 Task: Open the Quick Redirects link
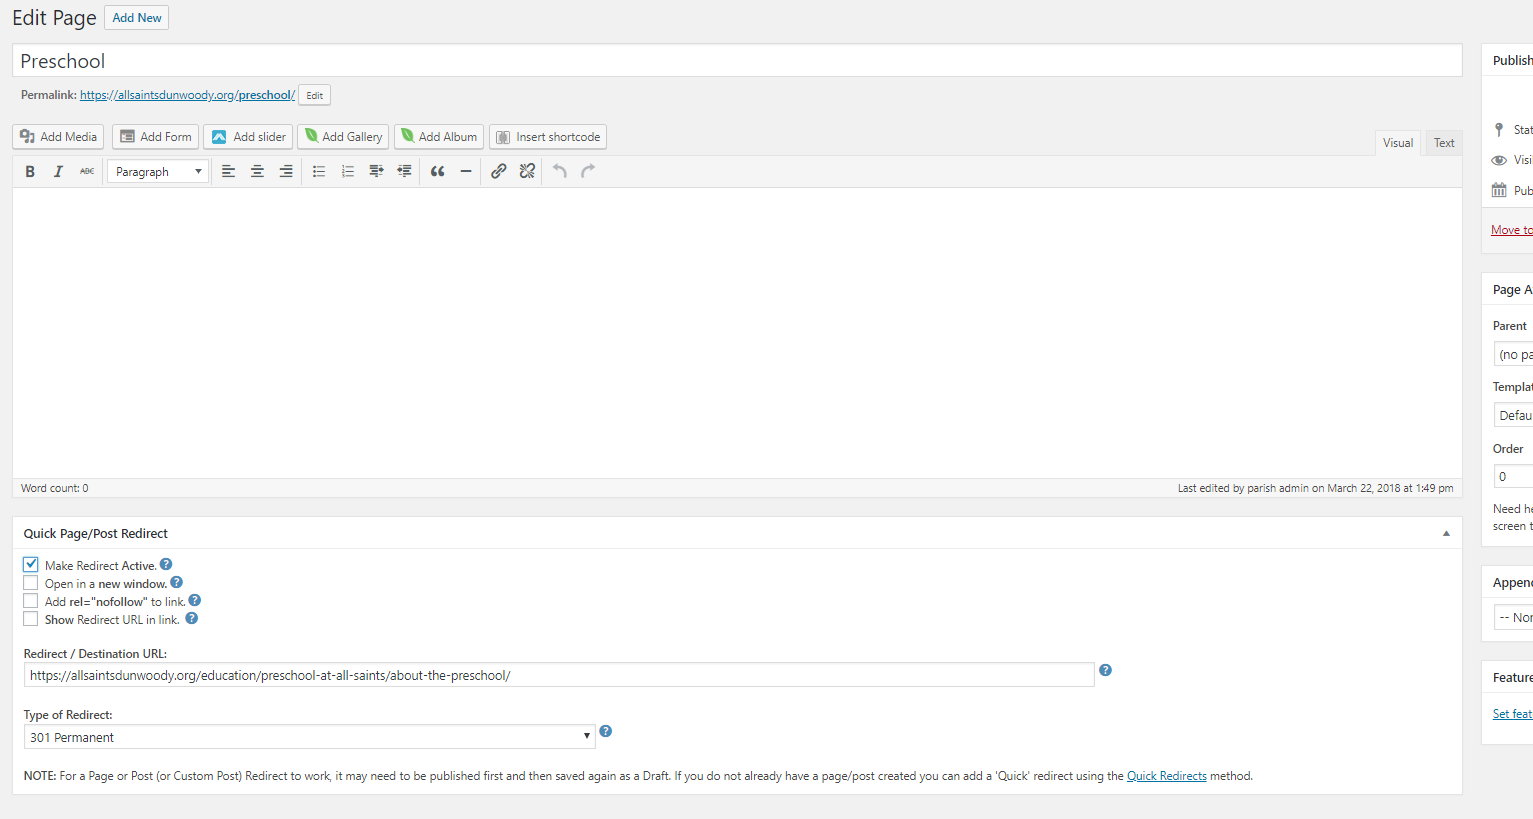click(x=1166, y=776)
